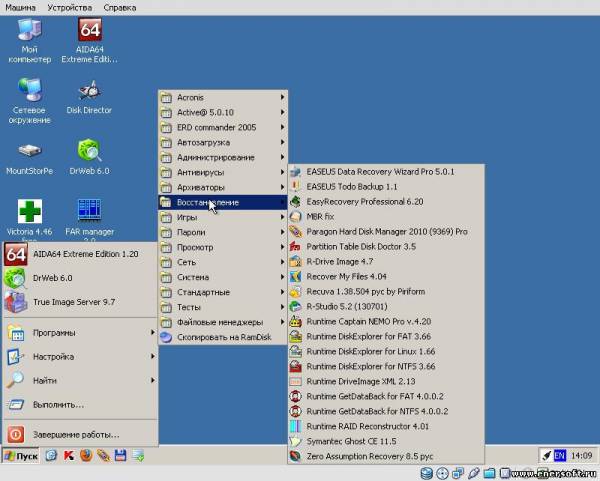The height and width of the screenshot is (481, 600).
Task: Expand the Архиваторы submenu
Action: pyautogui.click(x=223, y=188)
